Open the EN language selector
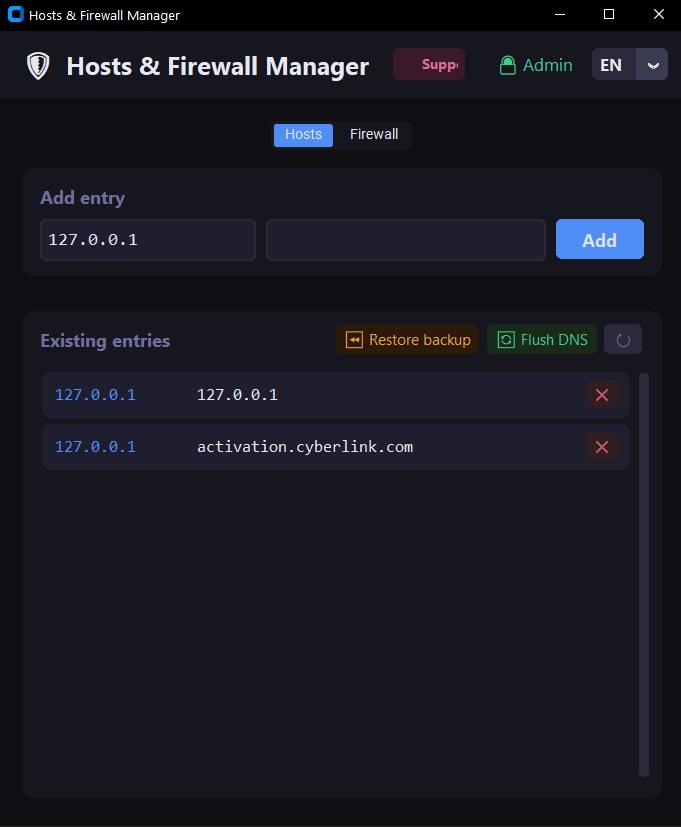The height and width of the screenshot is (827, 681). [x=612, y=65]
